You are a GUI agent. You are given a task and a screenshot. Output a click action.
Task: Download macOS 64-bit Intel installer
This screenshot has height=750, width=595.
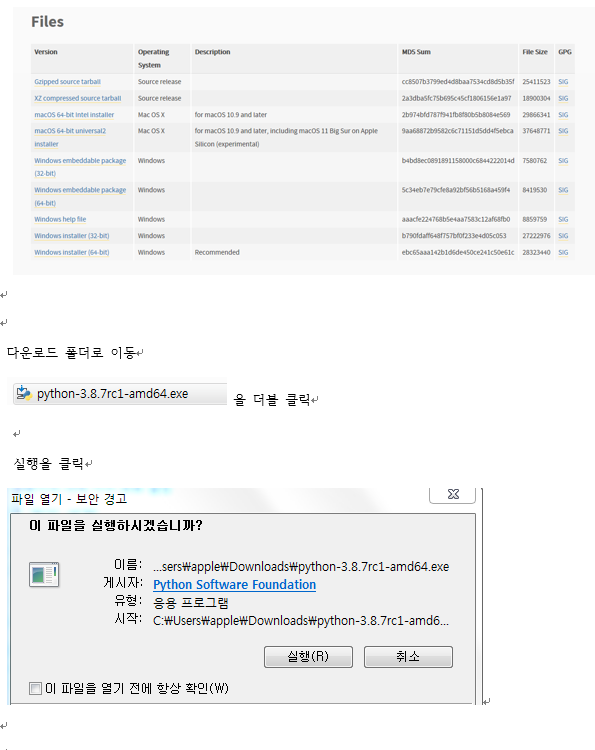pos(74,115)
